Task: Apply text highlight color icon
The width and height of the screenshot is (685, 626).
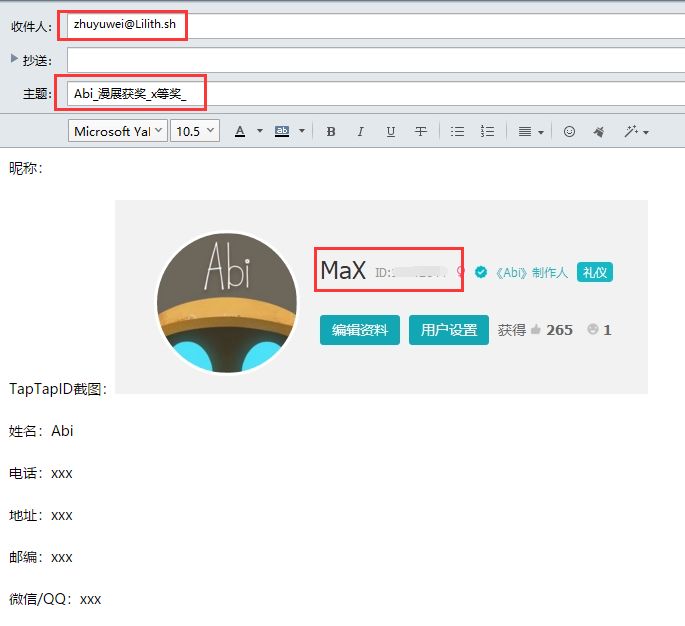Action: coord(282,131)
